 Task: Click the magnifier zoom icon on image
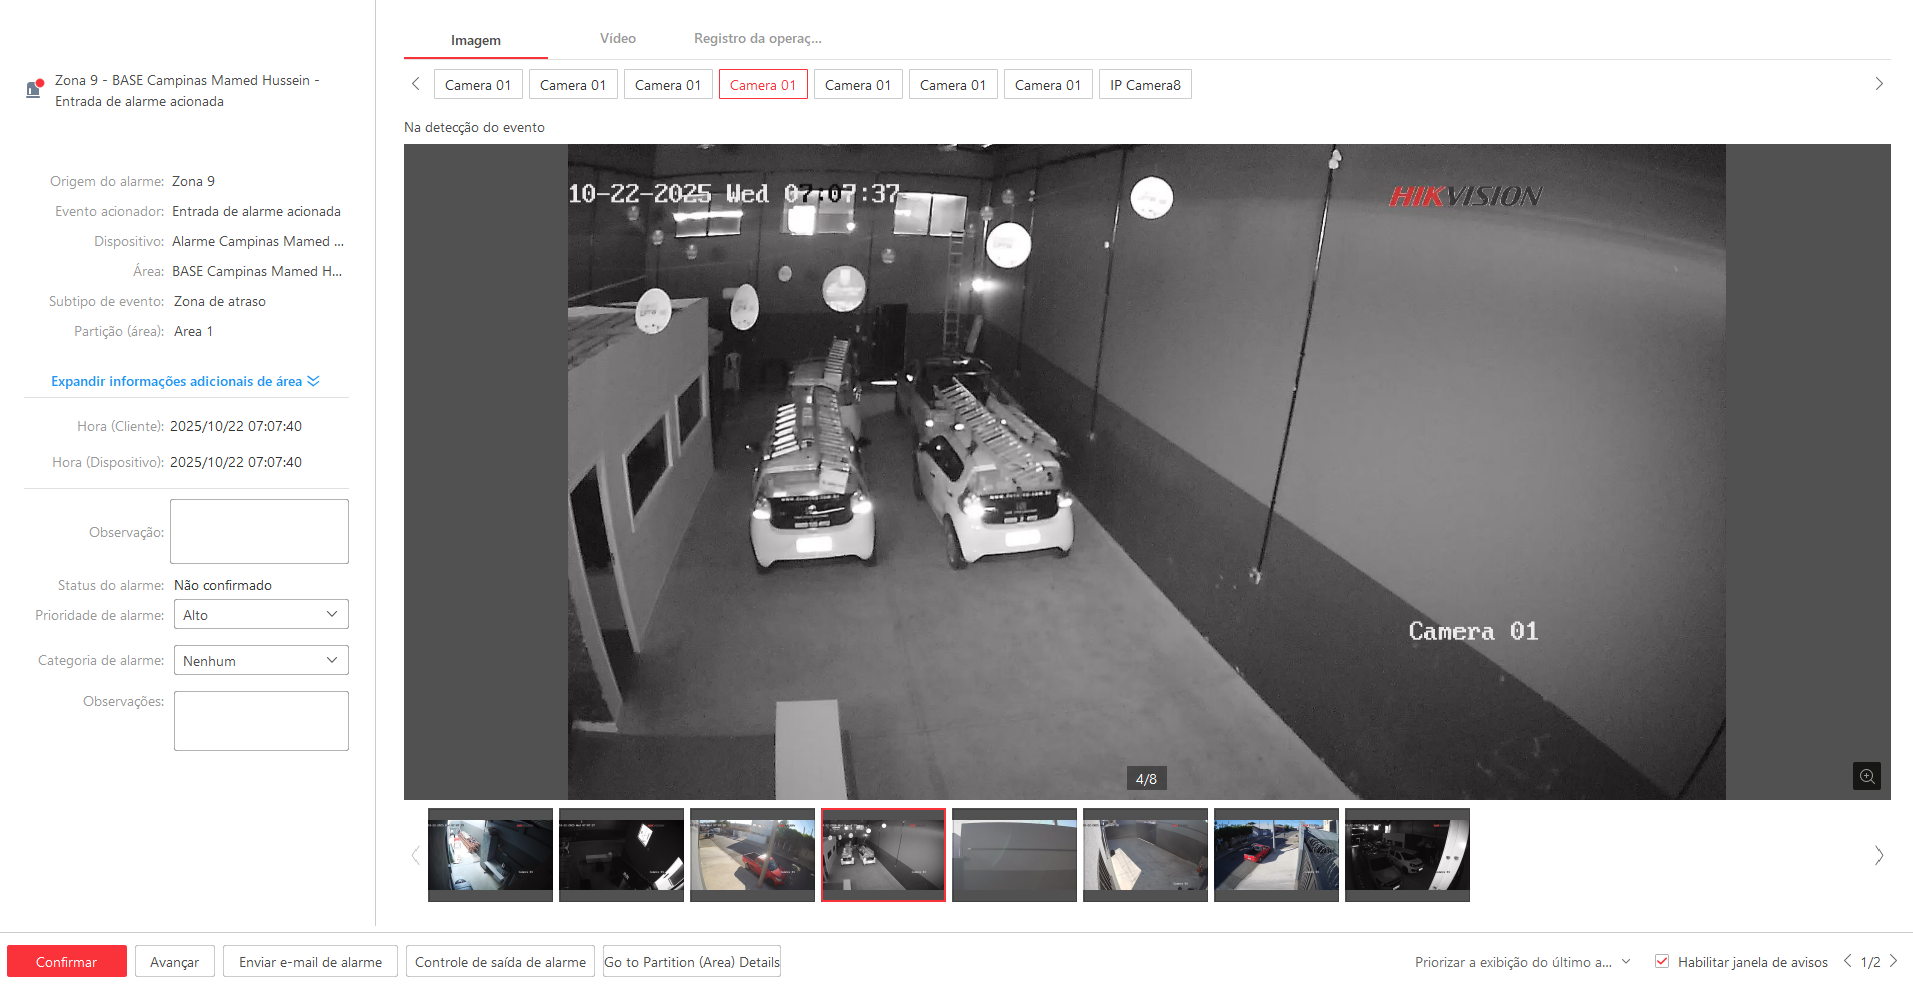pyautogui.click(x=1866, y=776)
